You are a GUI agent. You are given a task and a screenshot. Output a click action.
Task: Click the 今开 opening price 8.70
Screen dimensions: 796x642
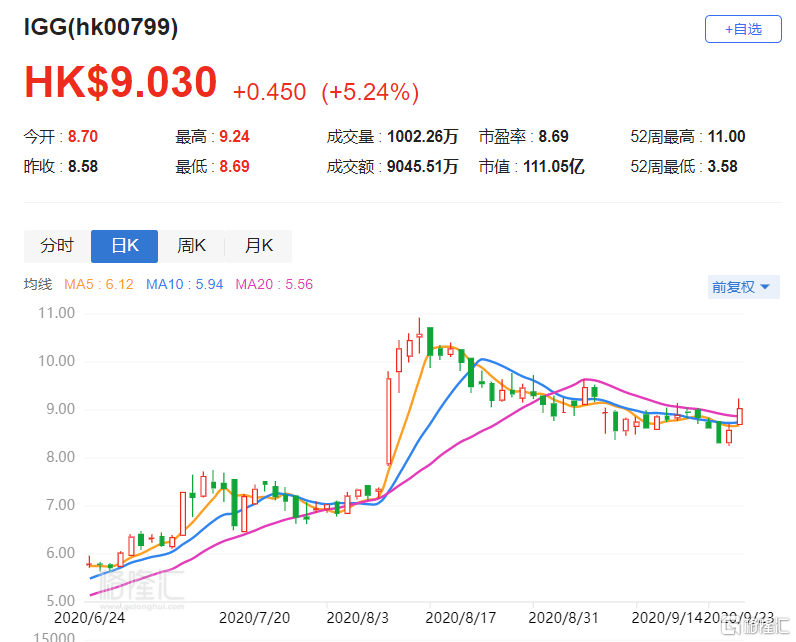click(x=83, y=137)
